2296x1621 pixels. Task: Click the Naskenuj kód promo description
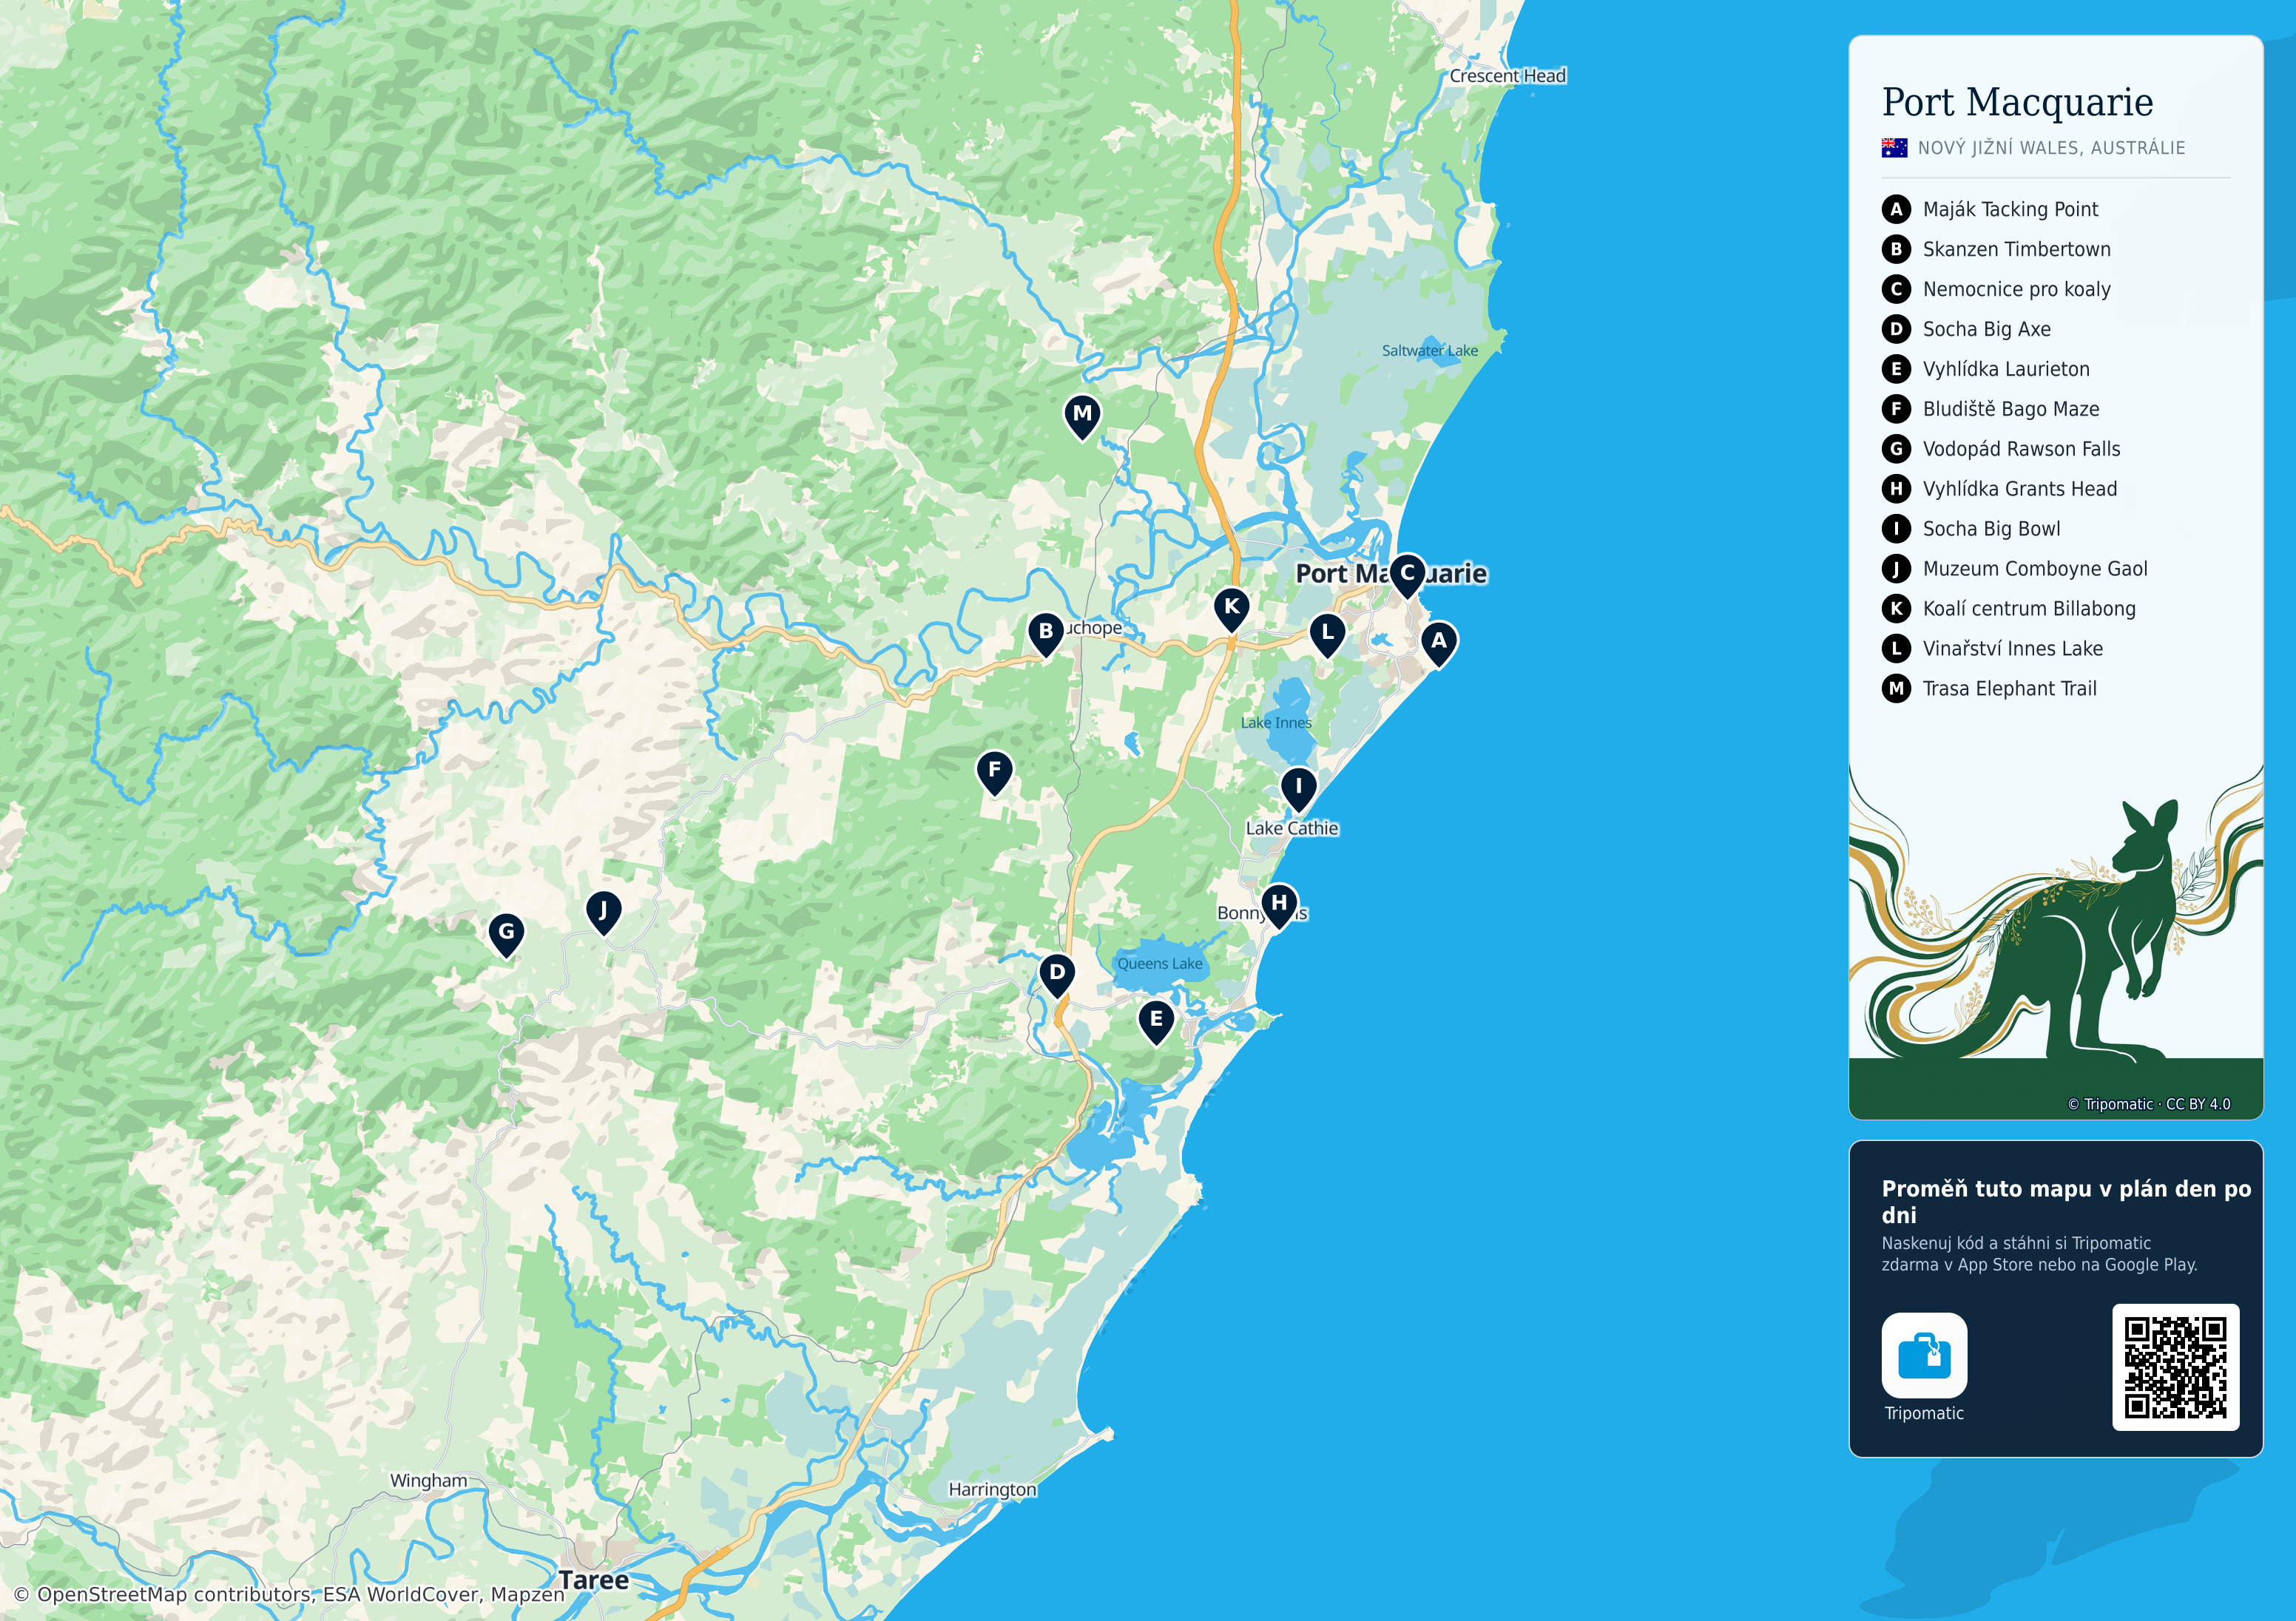coord(2039,1254)
